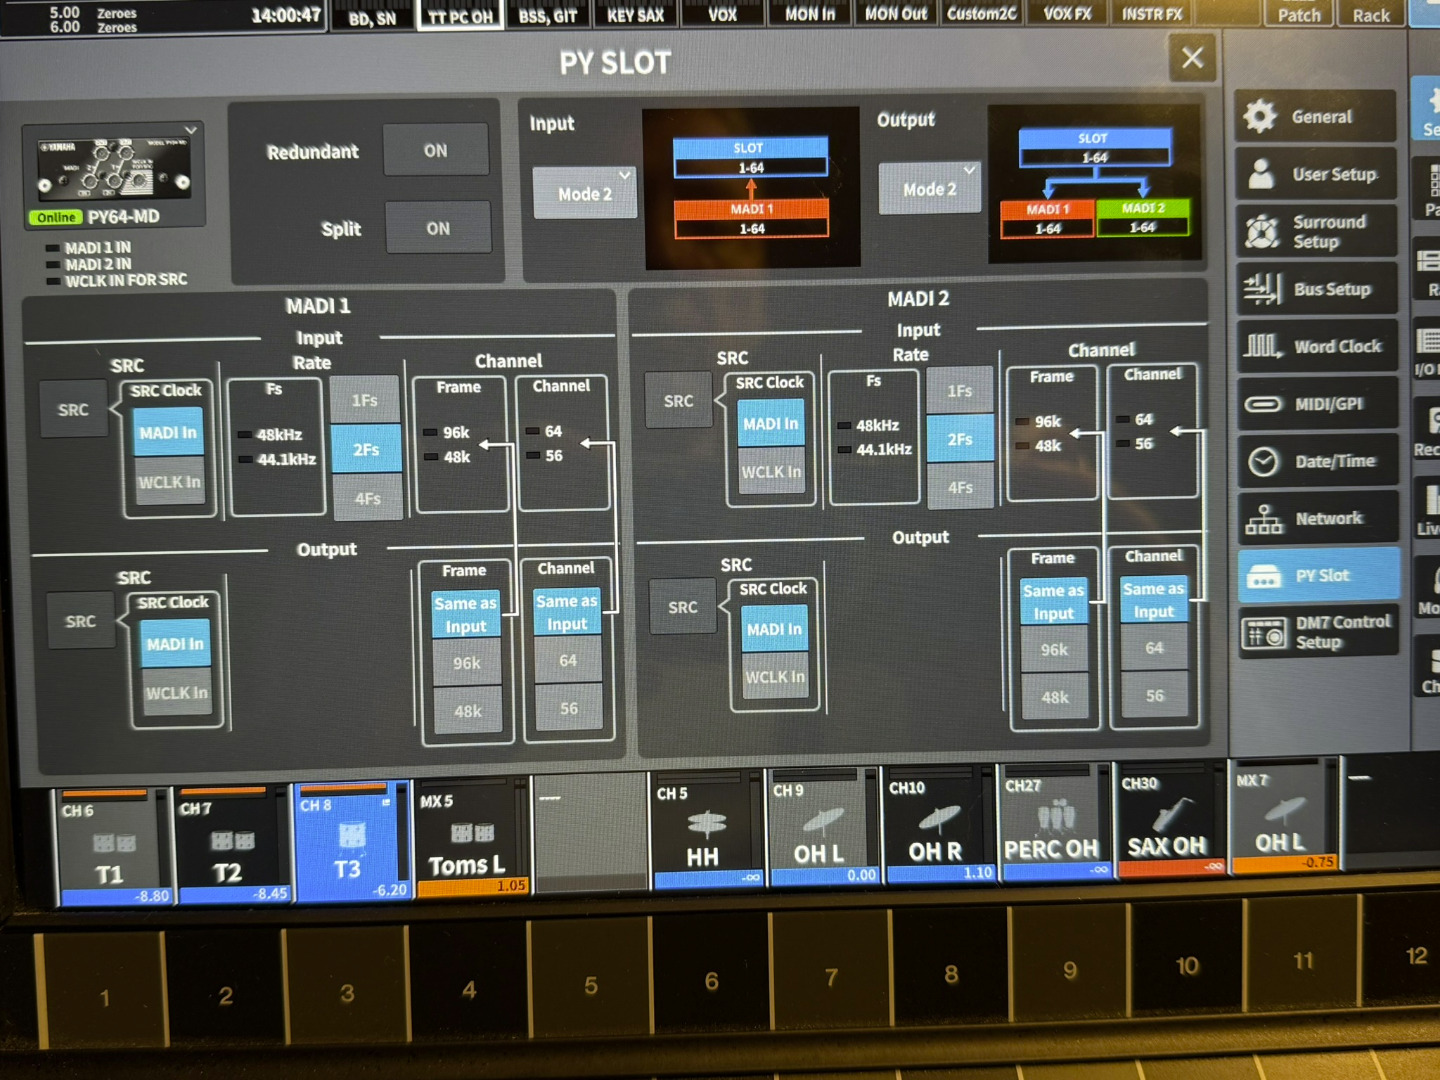Select MADI 2 input SRC Clock WCLK In
The height and width of the screenshot is (1080, 1440).
click(x=771, y=472)
